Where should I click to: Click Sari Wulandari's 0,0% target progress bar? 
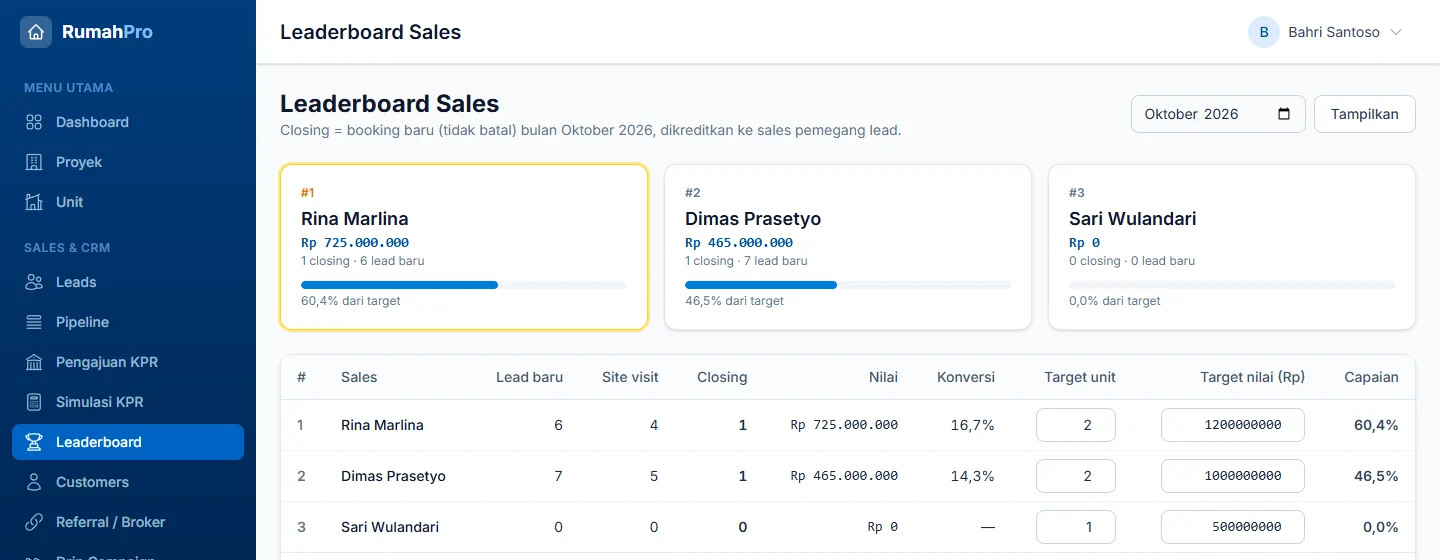[1232, 285]
